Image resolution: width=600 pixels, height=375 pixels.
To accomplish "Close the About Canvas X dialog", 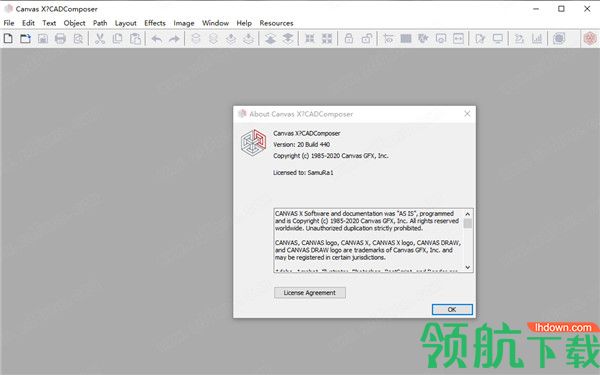I will [x=467, y=114].
